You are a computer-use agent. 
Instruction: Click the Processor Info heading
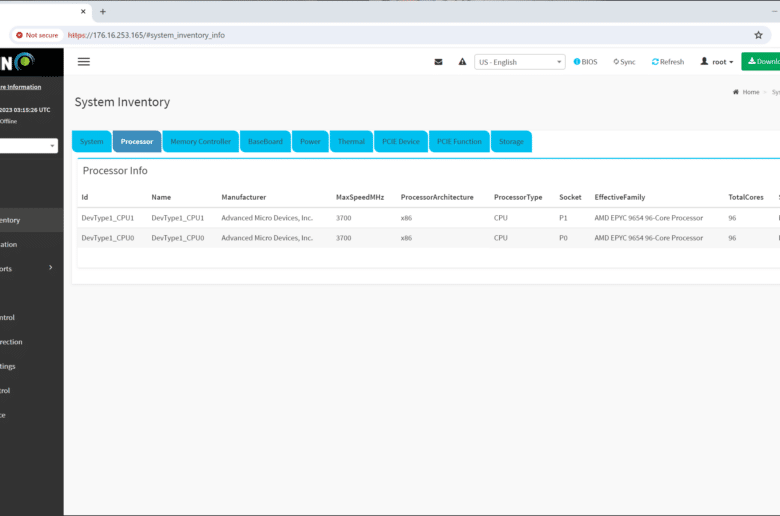pyautogui.click(x=115, y=171)
